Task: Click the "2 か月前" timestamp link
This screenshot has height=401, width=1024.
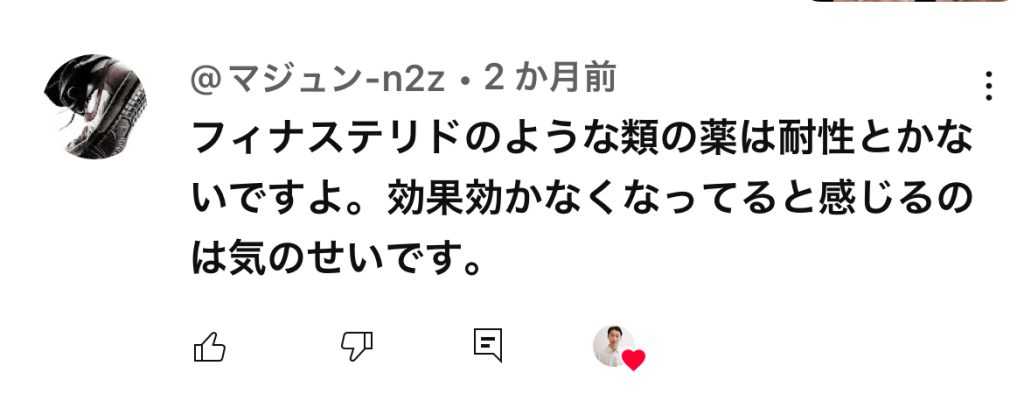Action: pyautogui.click(x=550, y=80)
